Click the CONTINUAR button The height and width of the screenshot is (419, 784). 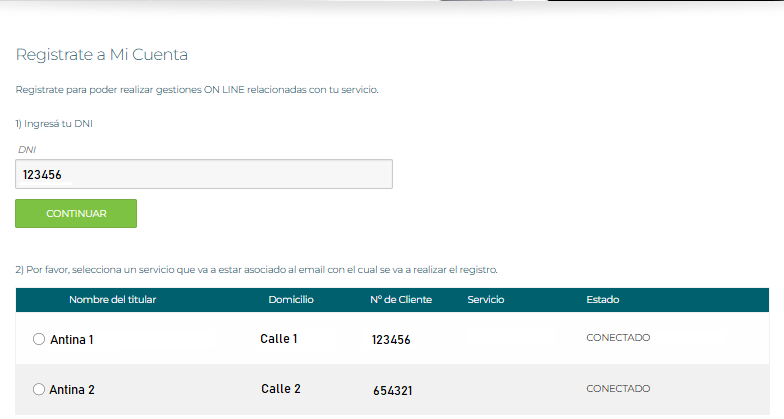[x=76, y=213]
